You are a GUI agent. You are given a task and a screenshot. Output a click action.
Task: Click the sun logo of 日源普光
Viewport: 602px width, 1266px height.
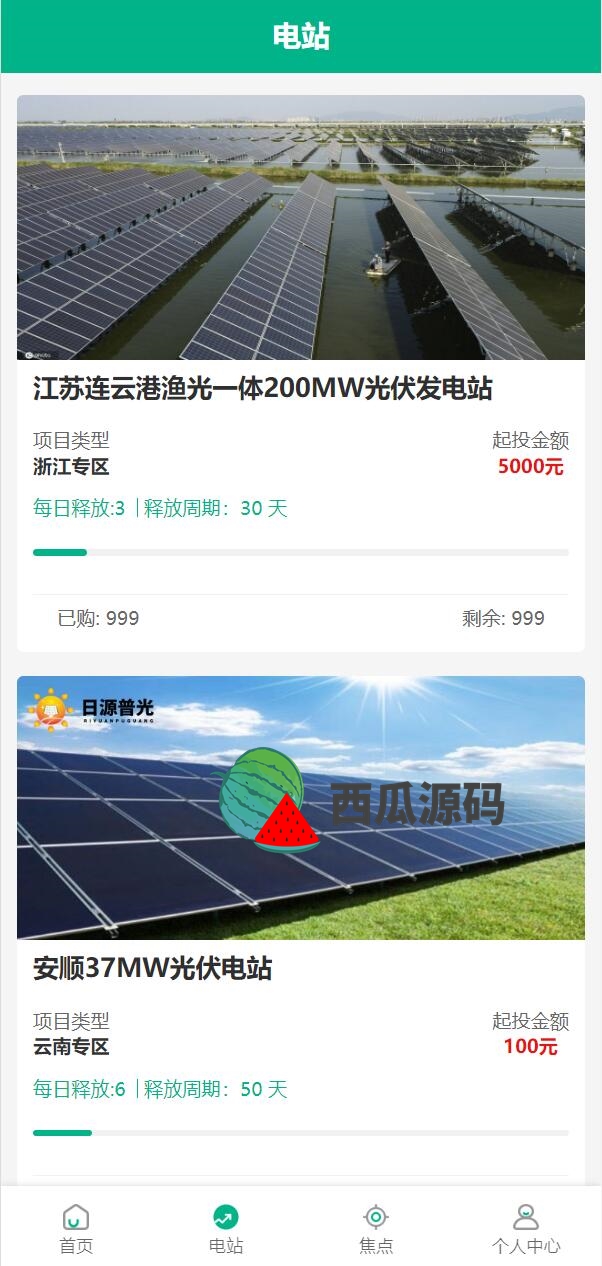tap(50, 710)
